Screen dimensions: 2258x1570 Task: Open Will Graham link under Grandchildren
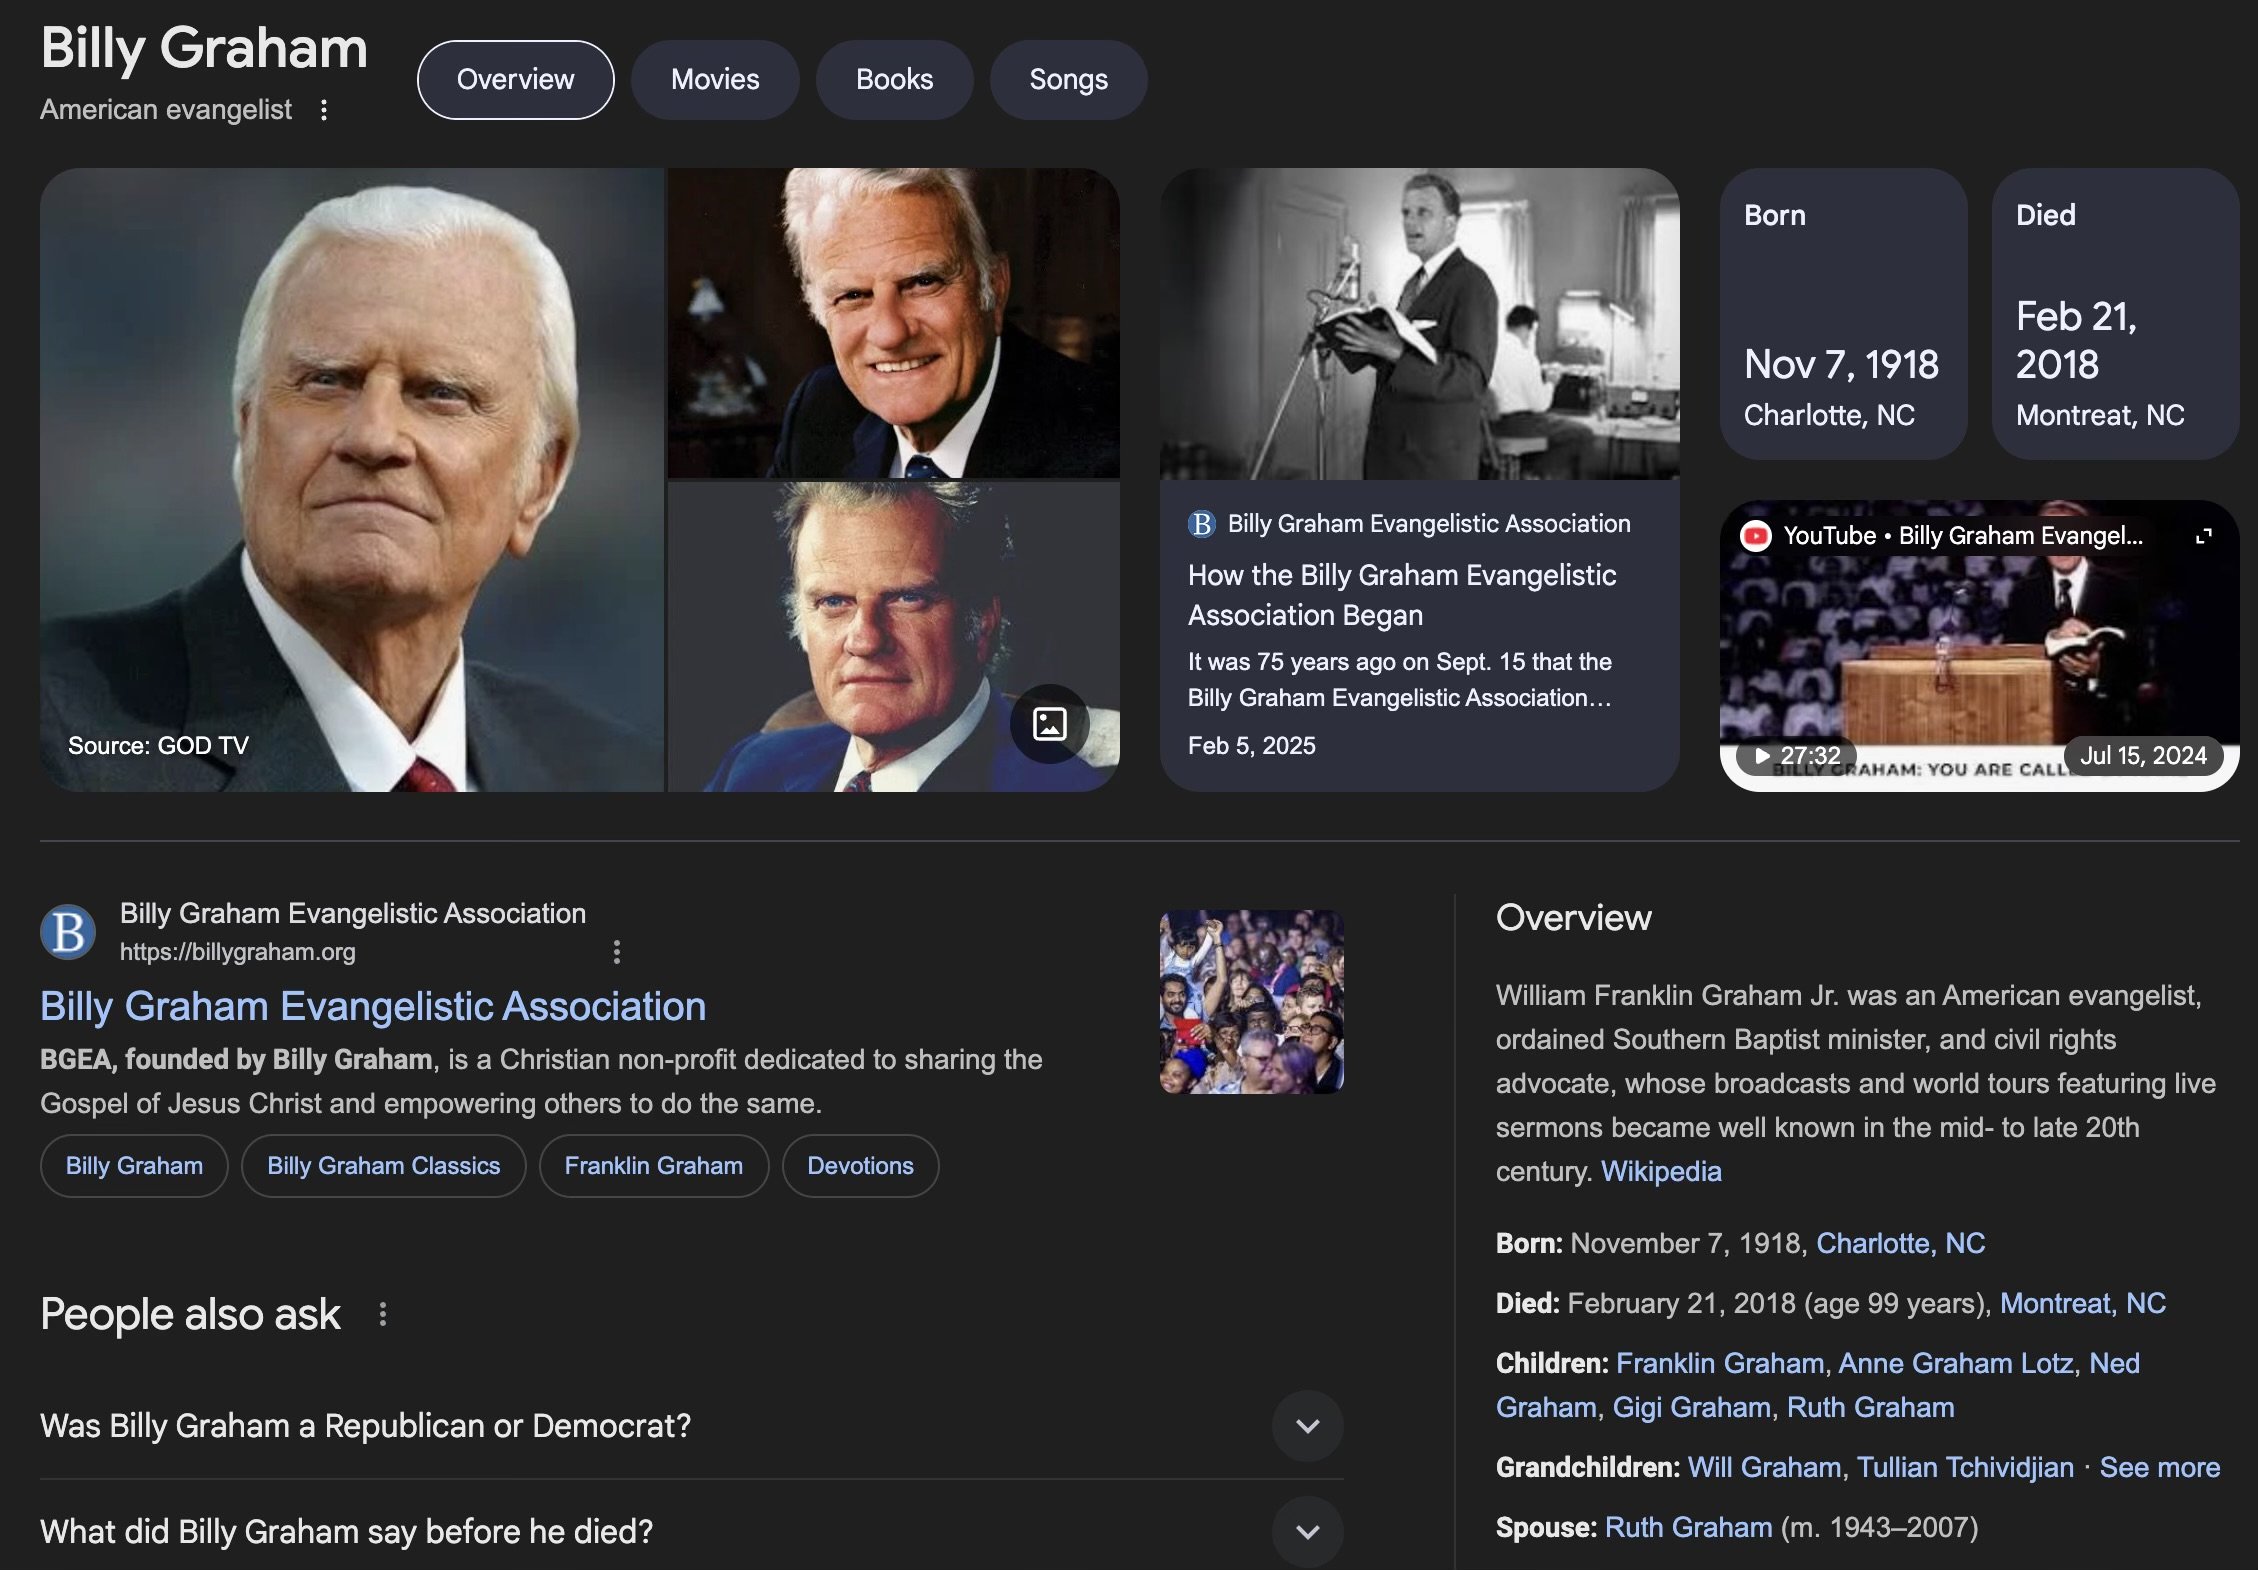[1764, 1468]
